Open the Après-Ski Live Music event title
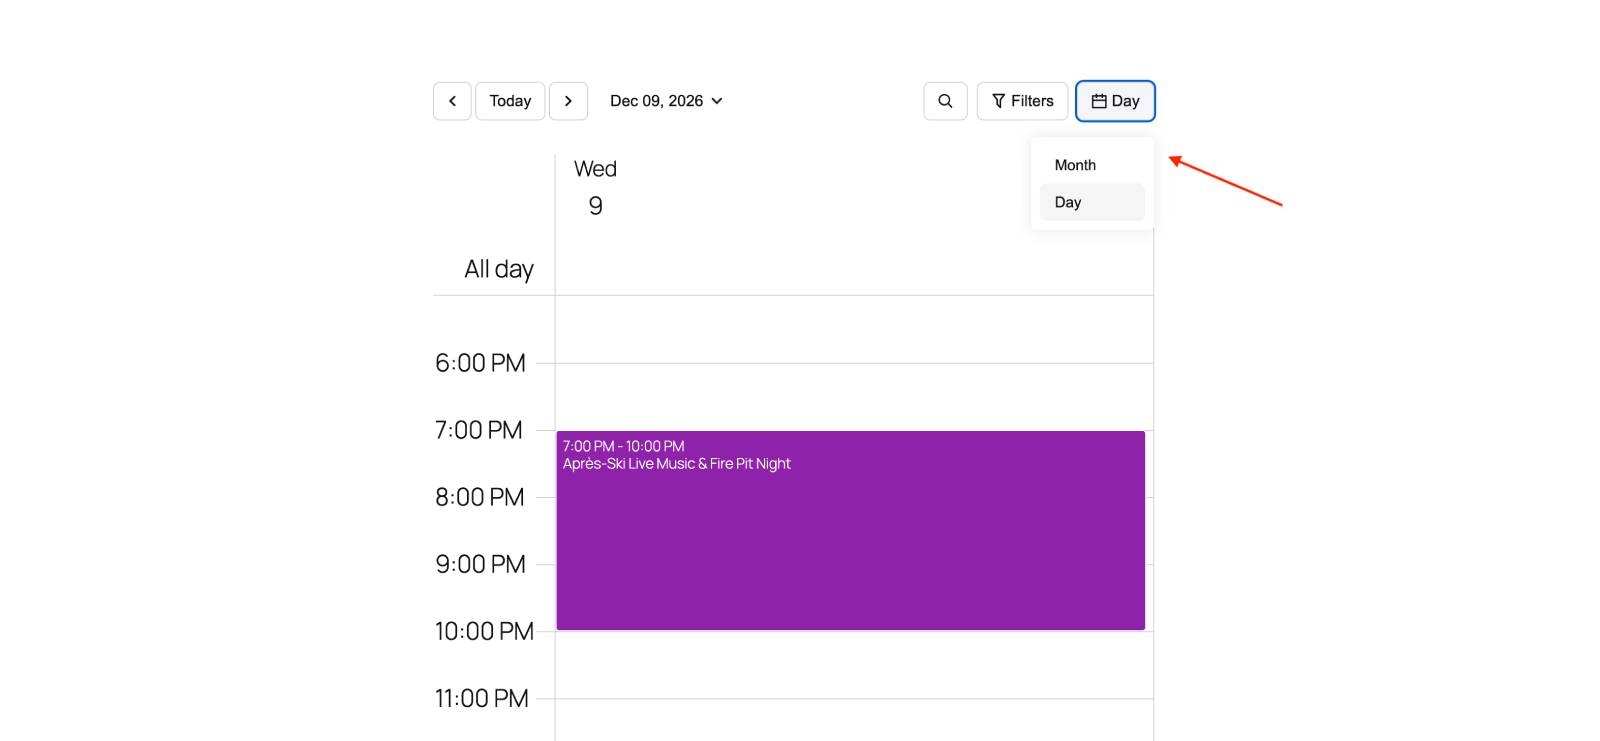 [x=676, y=464]
